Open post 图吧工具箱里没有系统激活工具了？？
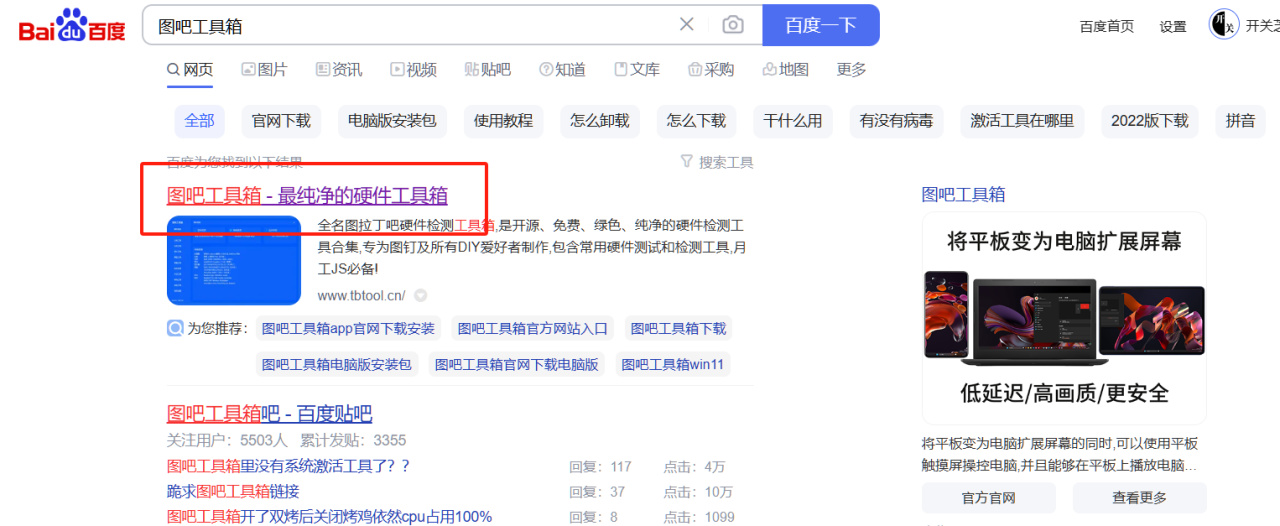The image size is (1280, 526). [x=289, y=466]
